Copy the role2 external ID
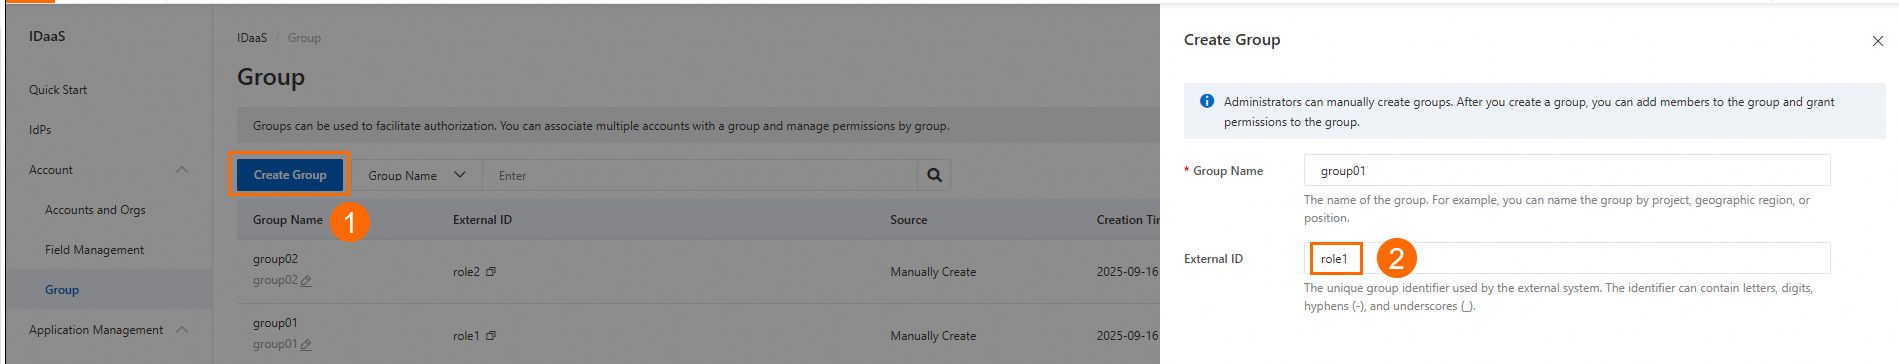 (491, 272)
